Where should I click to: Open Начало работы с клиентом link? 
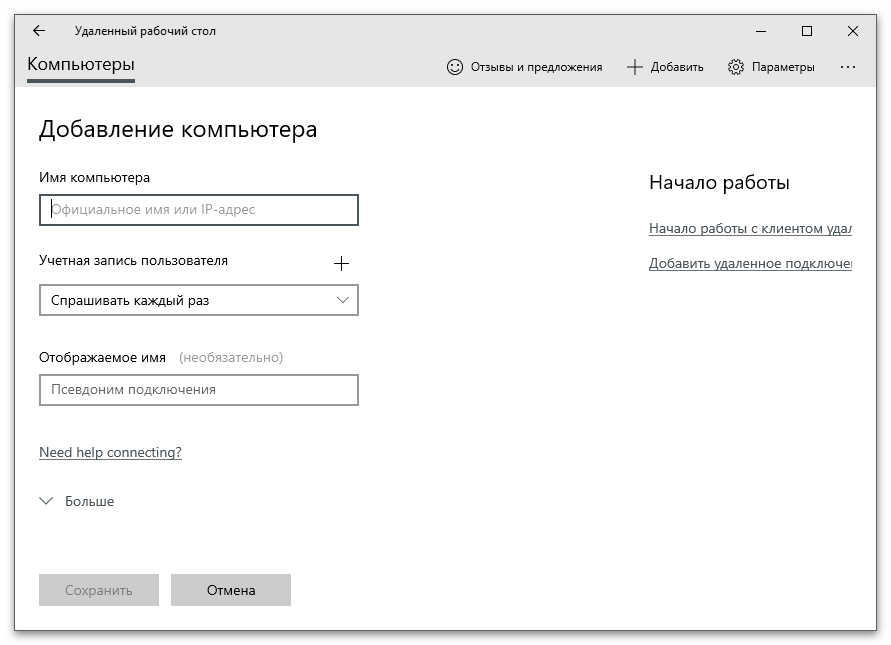pyautogui.click(x=750, y=228)
